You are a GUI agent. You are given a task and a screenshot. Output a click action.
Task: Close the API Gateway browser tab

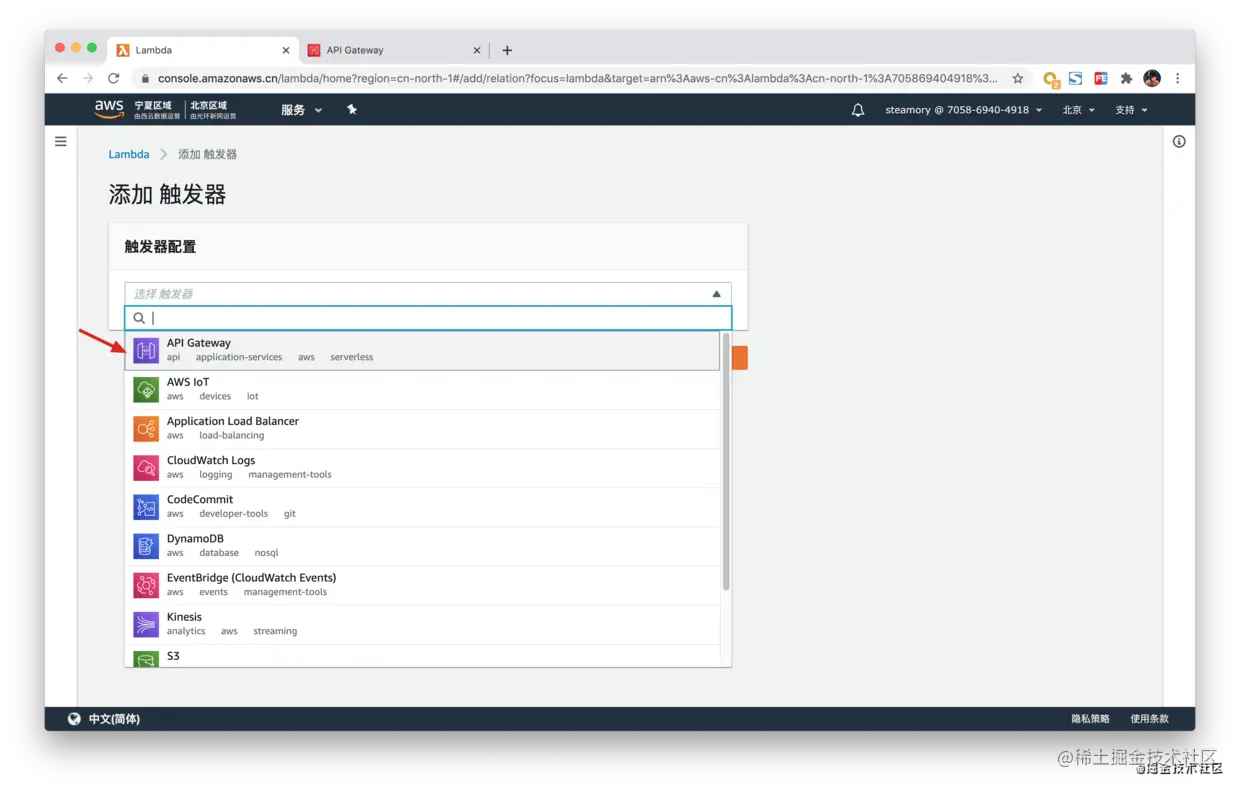click(477, 50)
